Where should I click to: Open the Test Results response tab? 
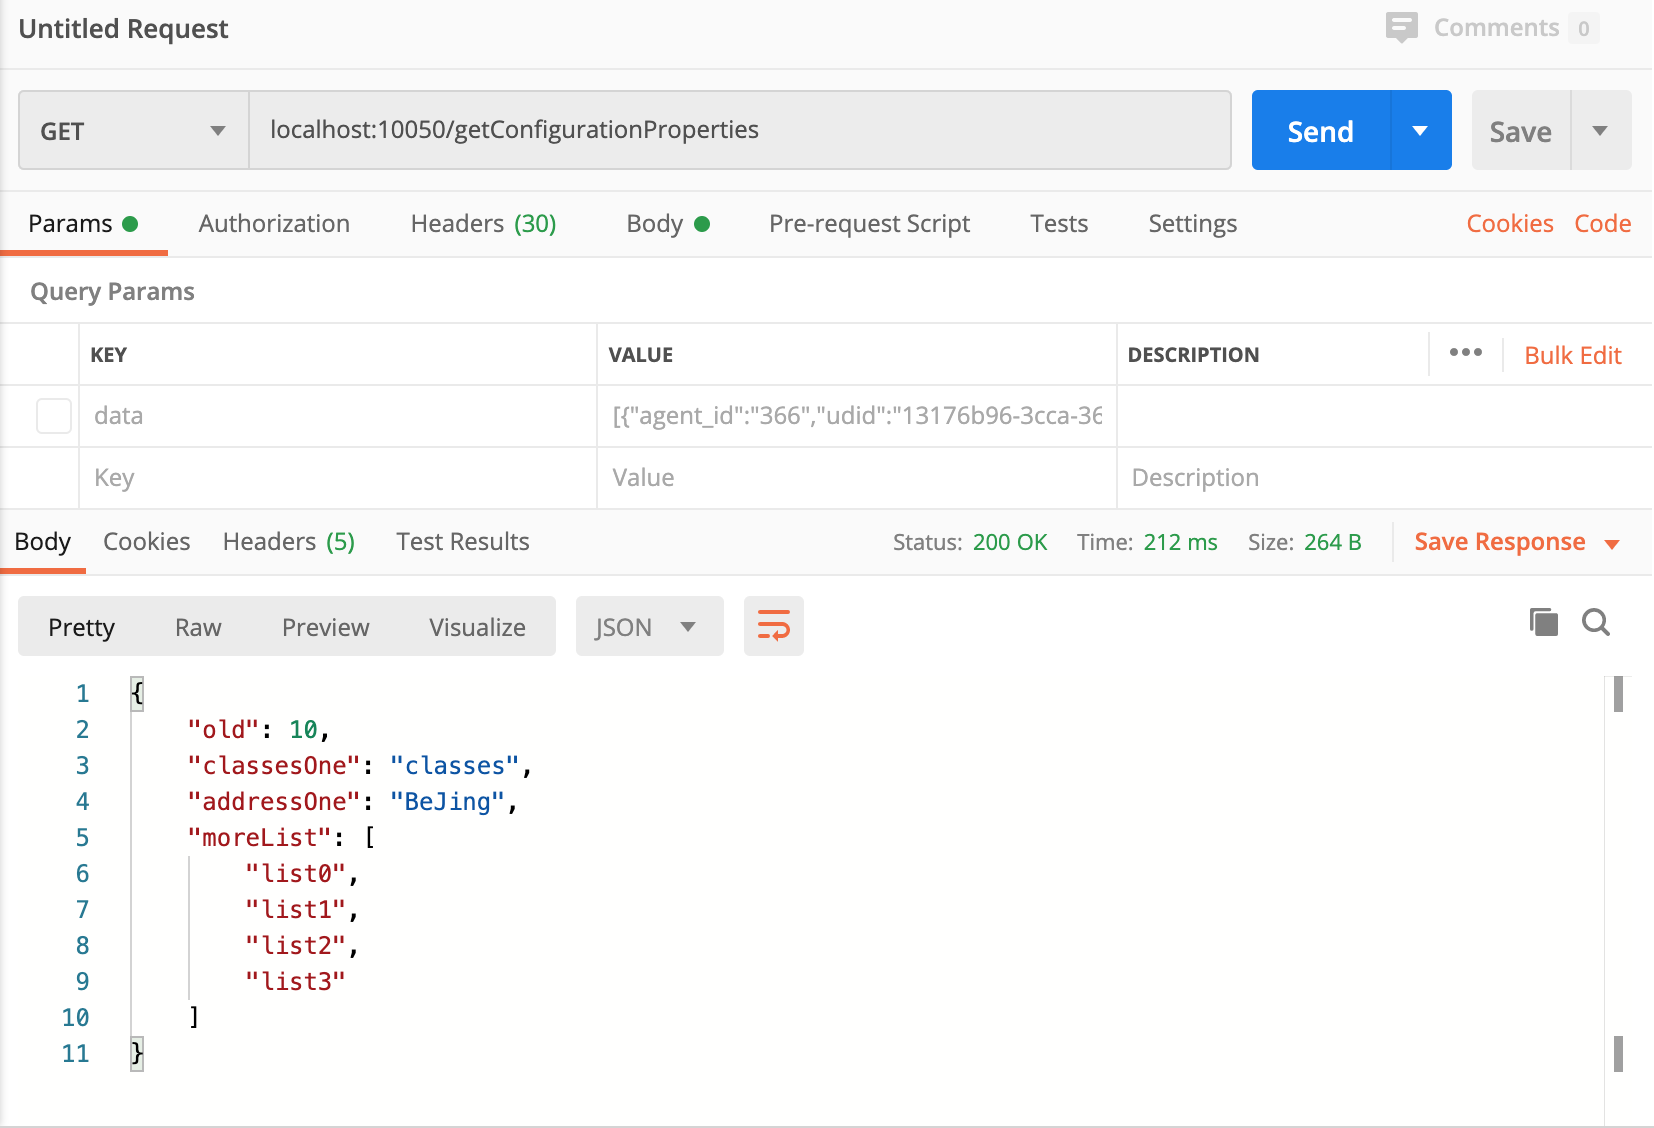(x=462, y=542)
